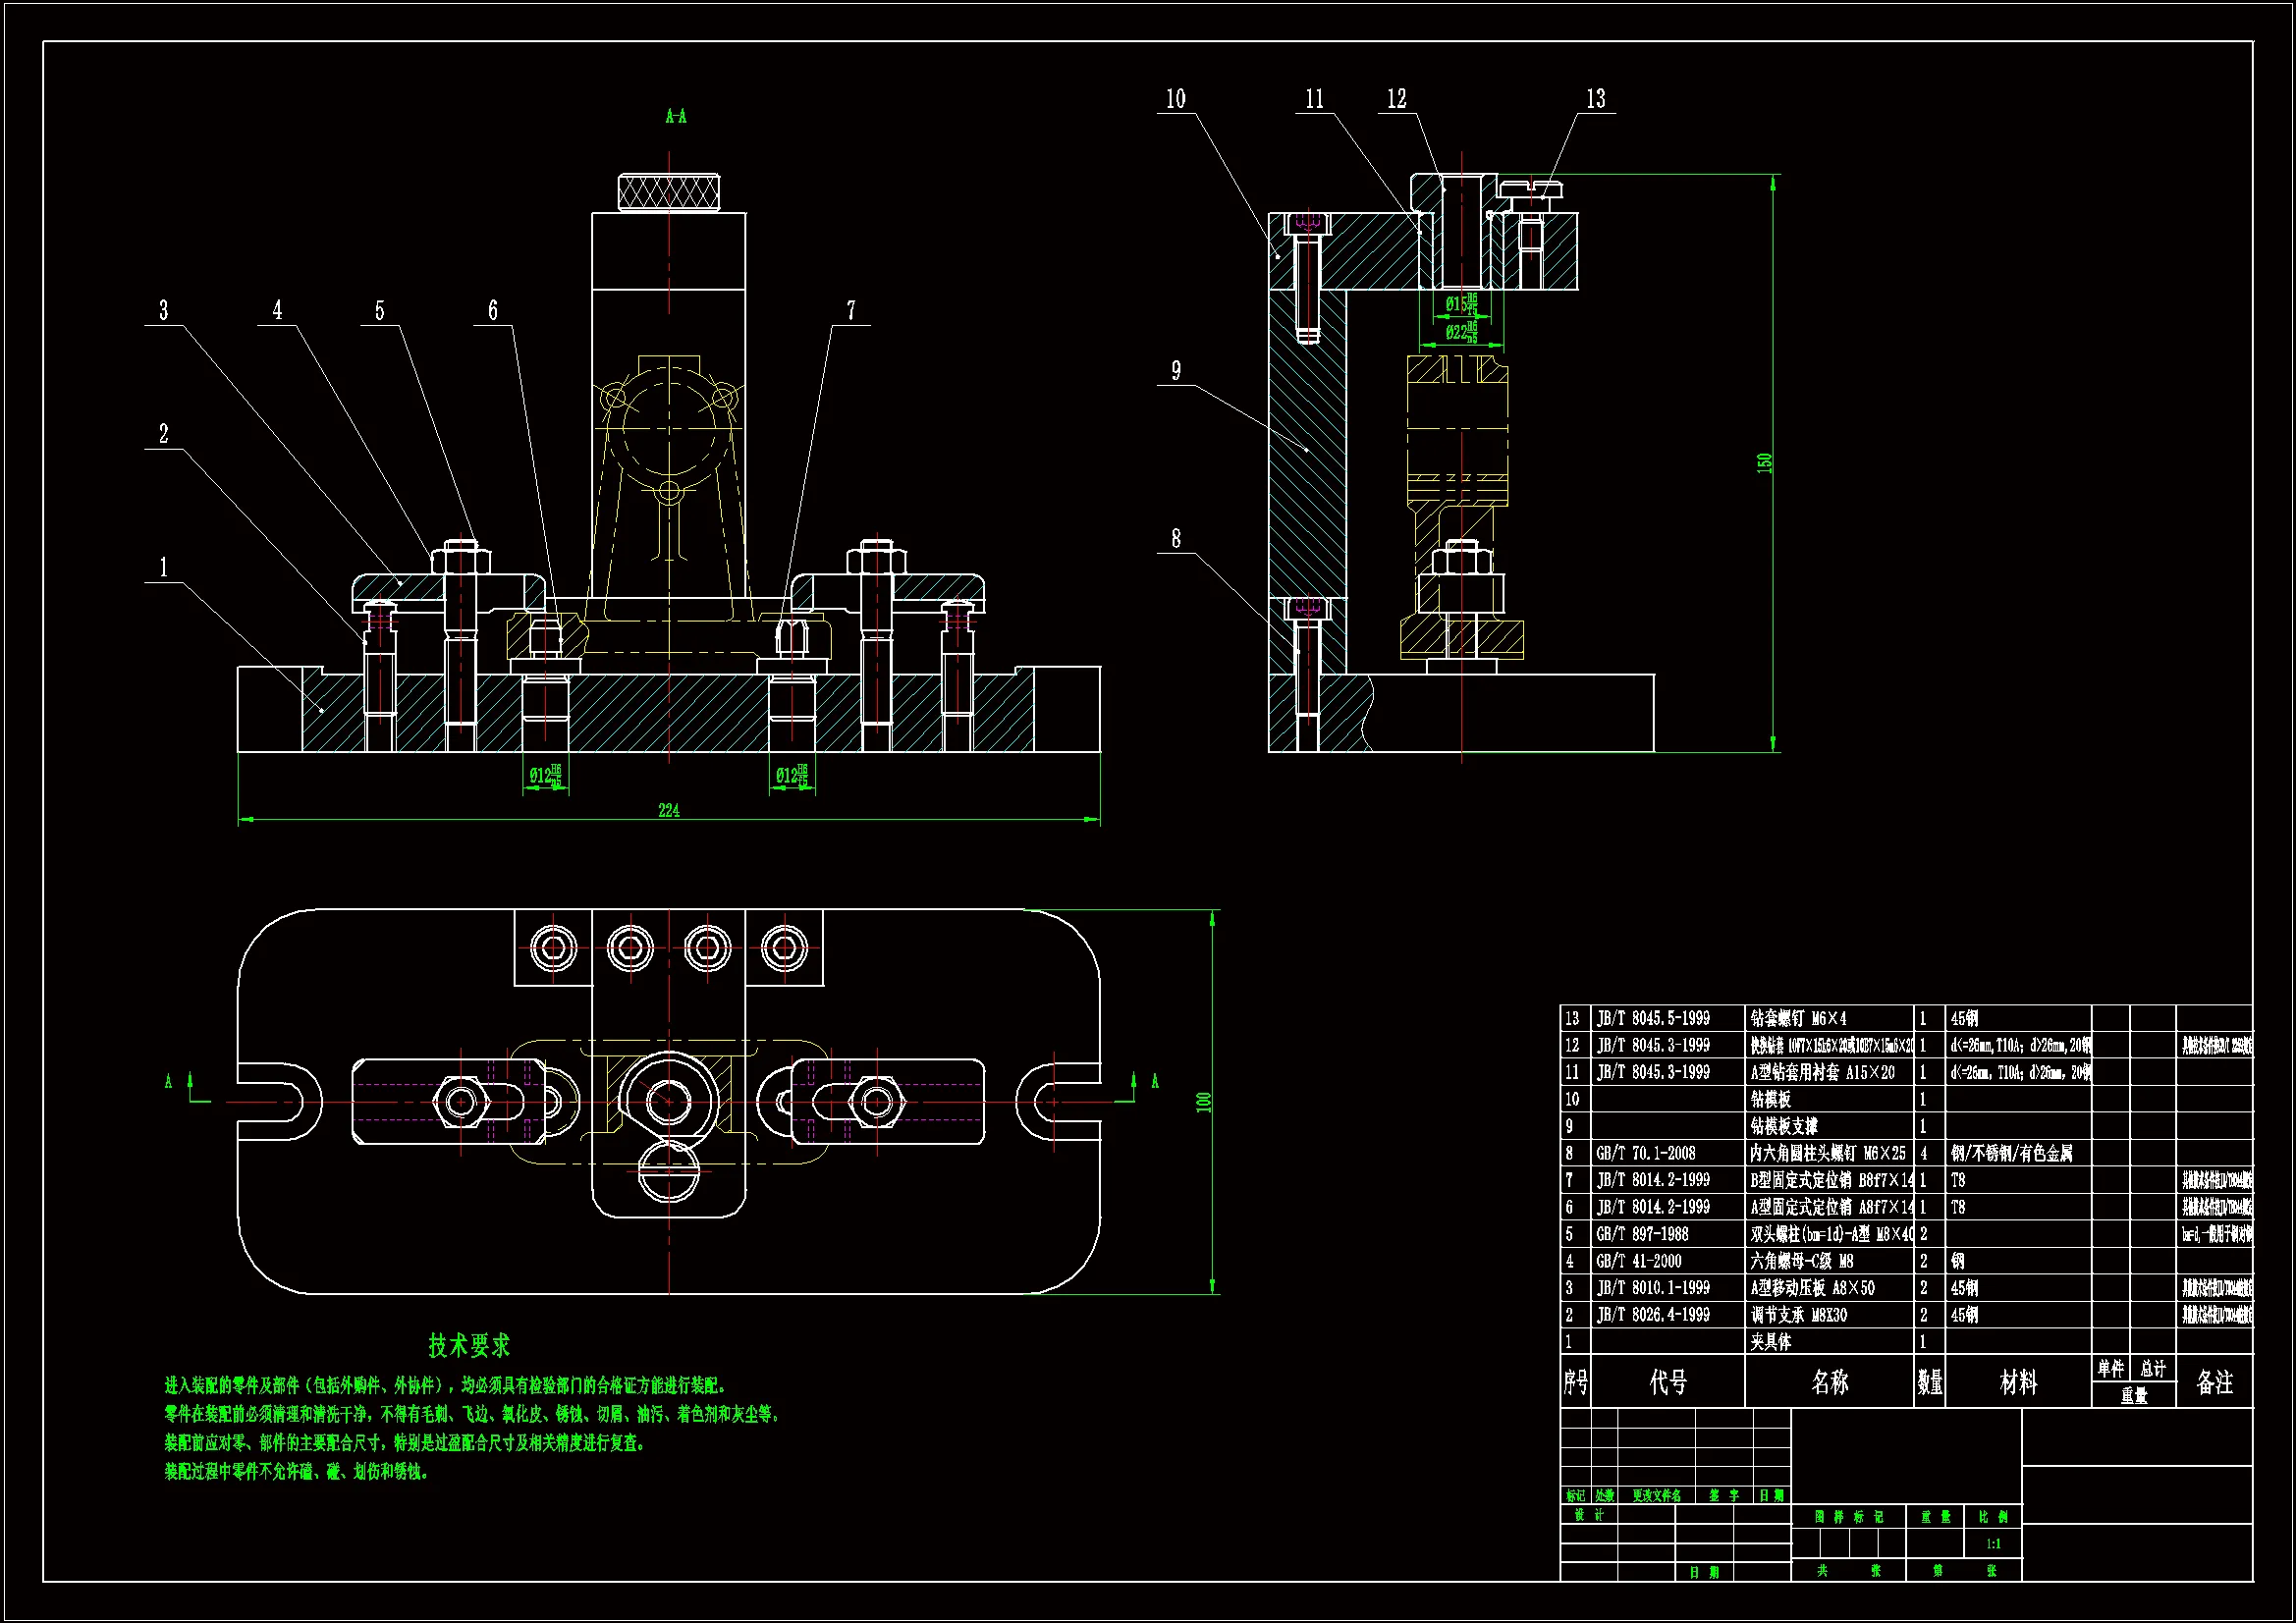This screenshot has height=1623, width=2296.
Task: Click the 150 height dimension text
Action: click(x=1763, y=463)
